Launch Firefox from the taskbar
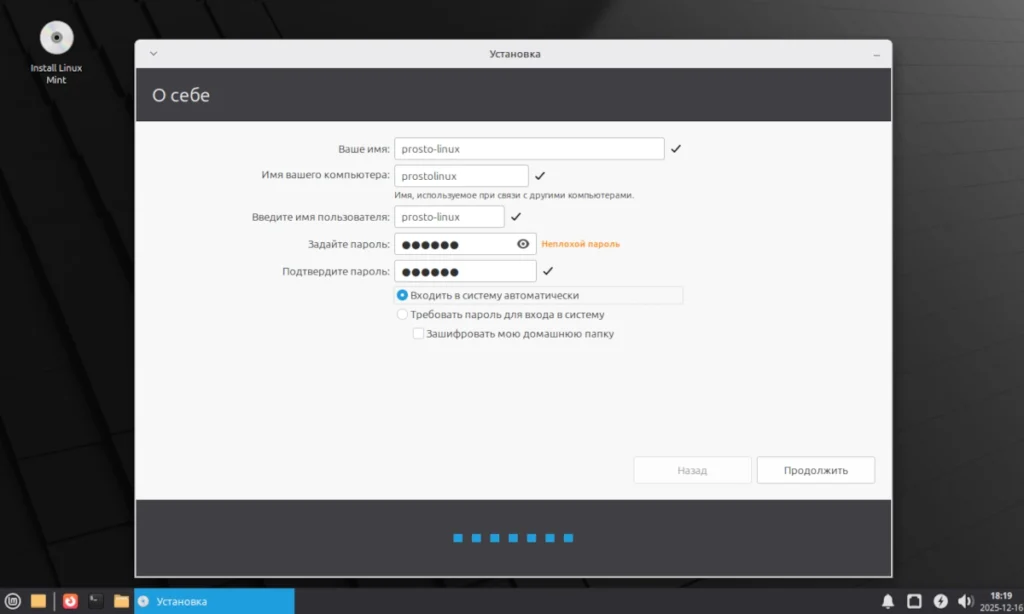Screen dimensions: 1024x614 (x=70, y=601)
